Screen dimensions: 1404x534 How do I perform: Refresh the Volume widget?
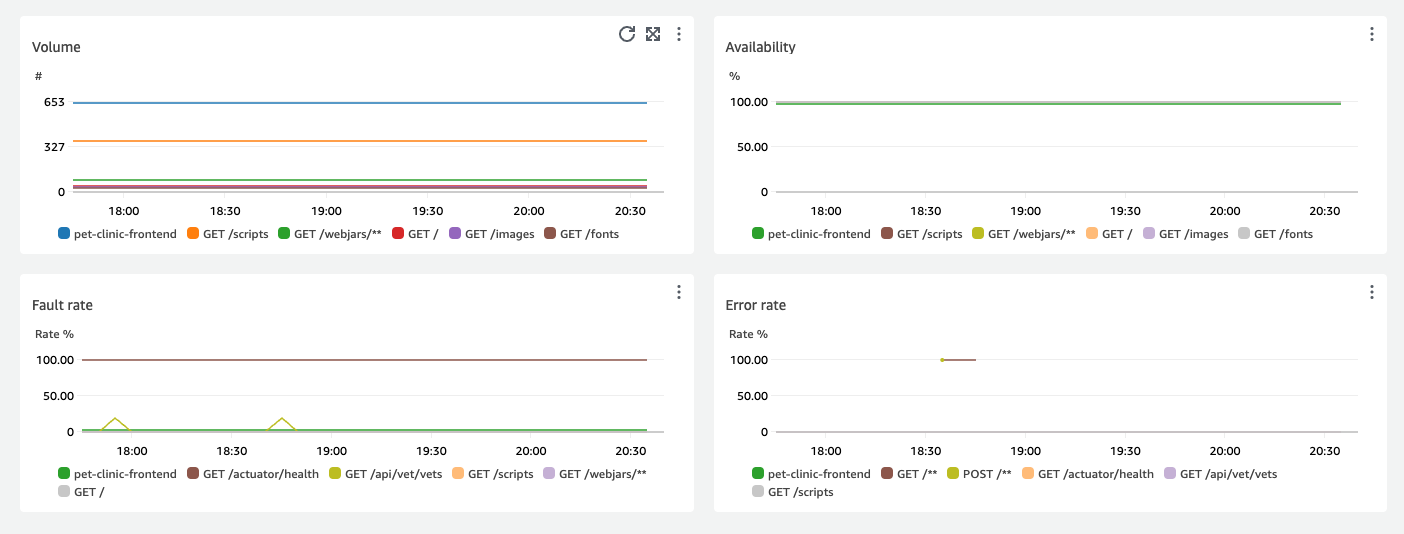point(627,34)
